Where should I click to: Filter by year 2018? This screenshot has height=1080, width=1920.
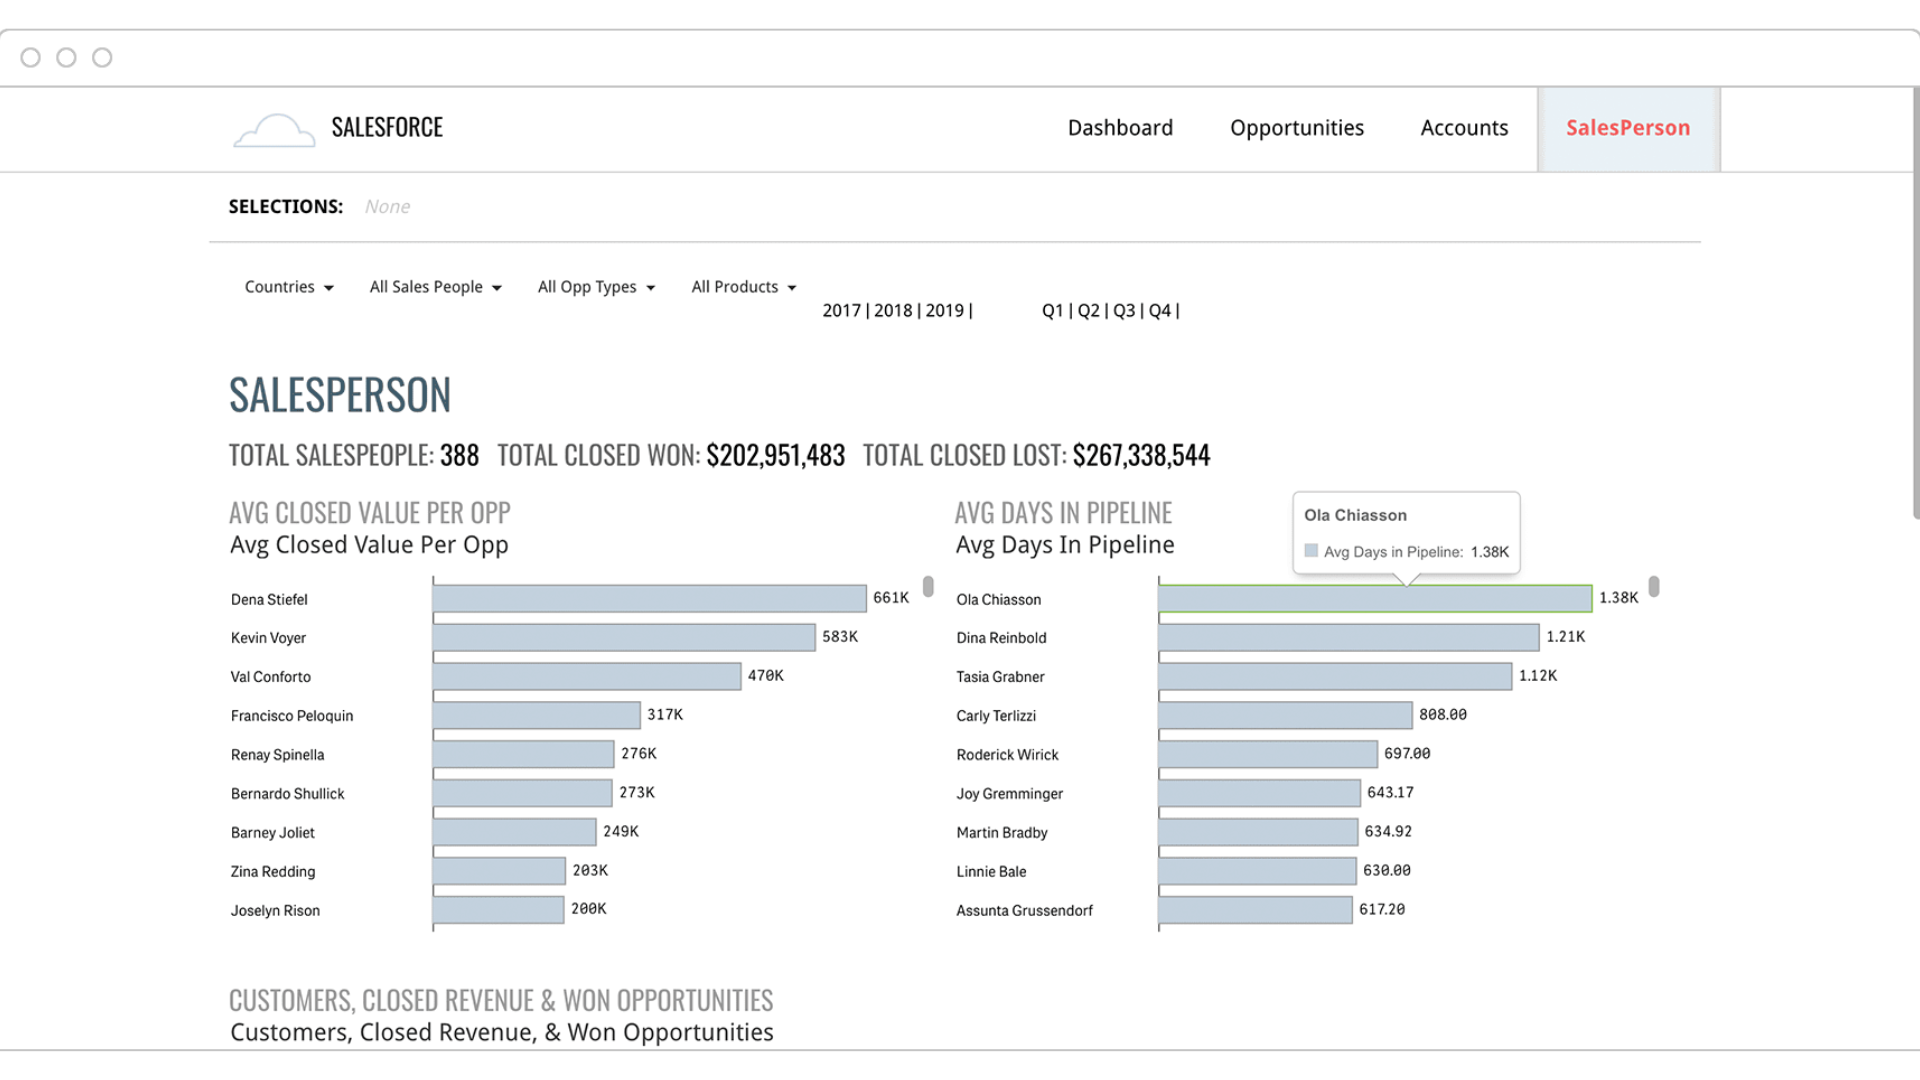892,311
